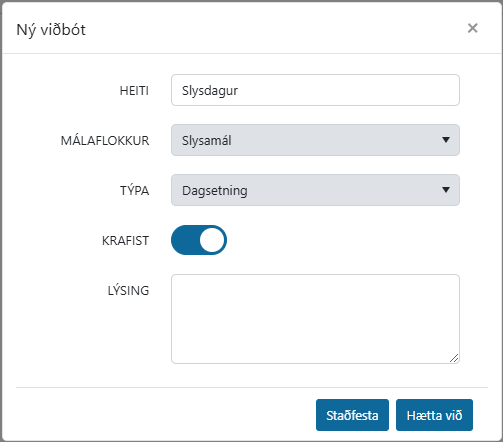This screenshot has height=442, width=503.
Task: Click the MÁLAFLOKKUR field label
Action: (x=105, y=141)
